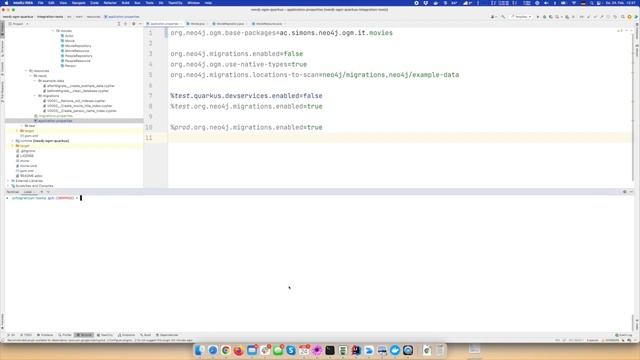Switch to the MovieRepository.java editor tab

pyautogui.click(x=229, y=24)
